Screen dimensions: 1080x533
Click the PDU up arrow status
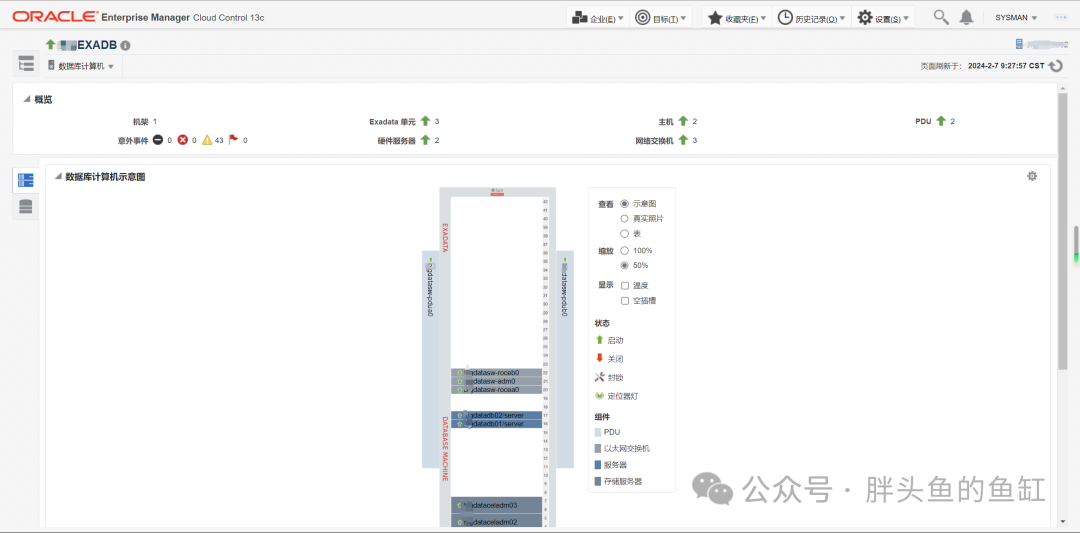click(x=941, y=121)
